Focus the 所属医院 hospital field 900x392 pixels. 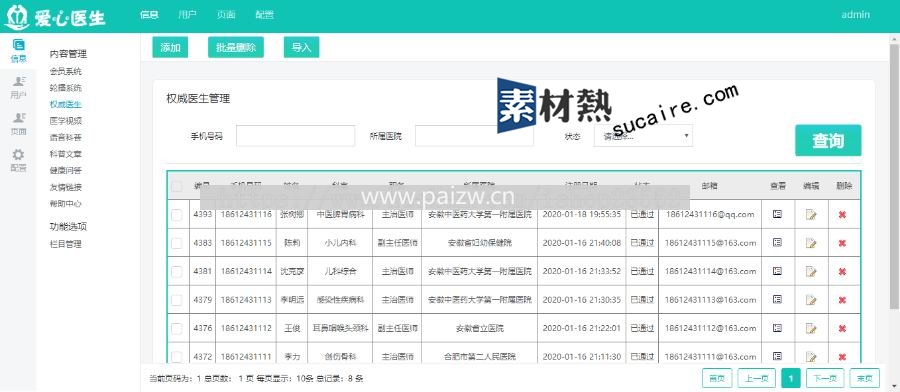click(474, 136)
